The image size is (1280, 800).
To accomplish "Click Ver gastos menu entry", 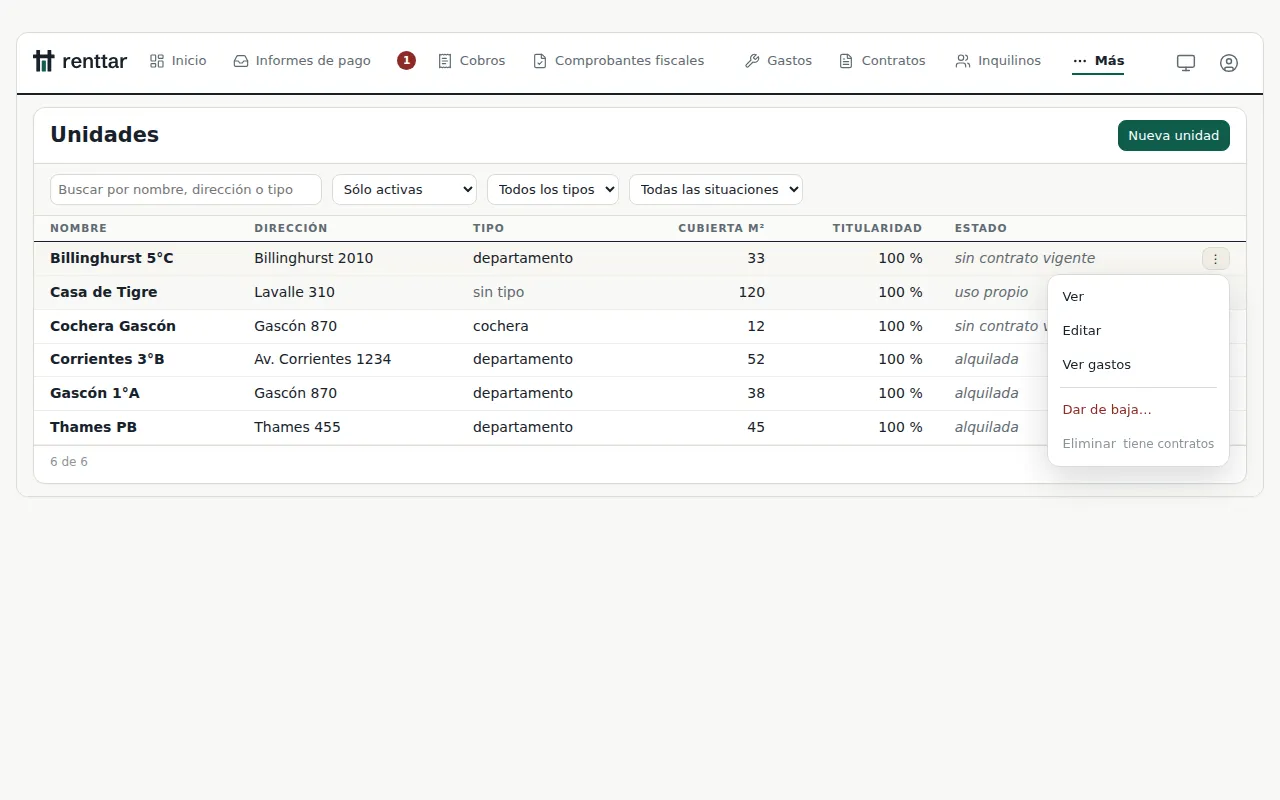I will point(1138,365).
